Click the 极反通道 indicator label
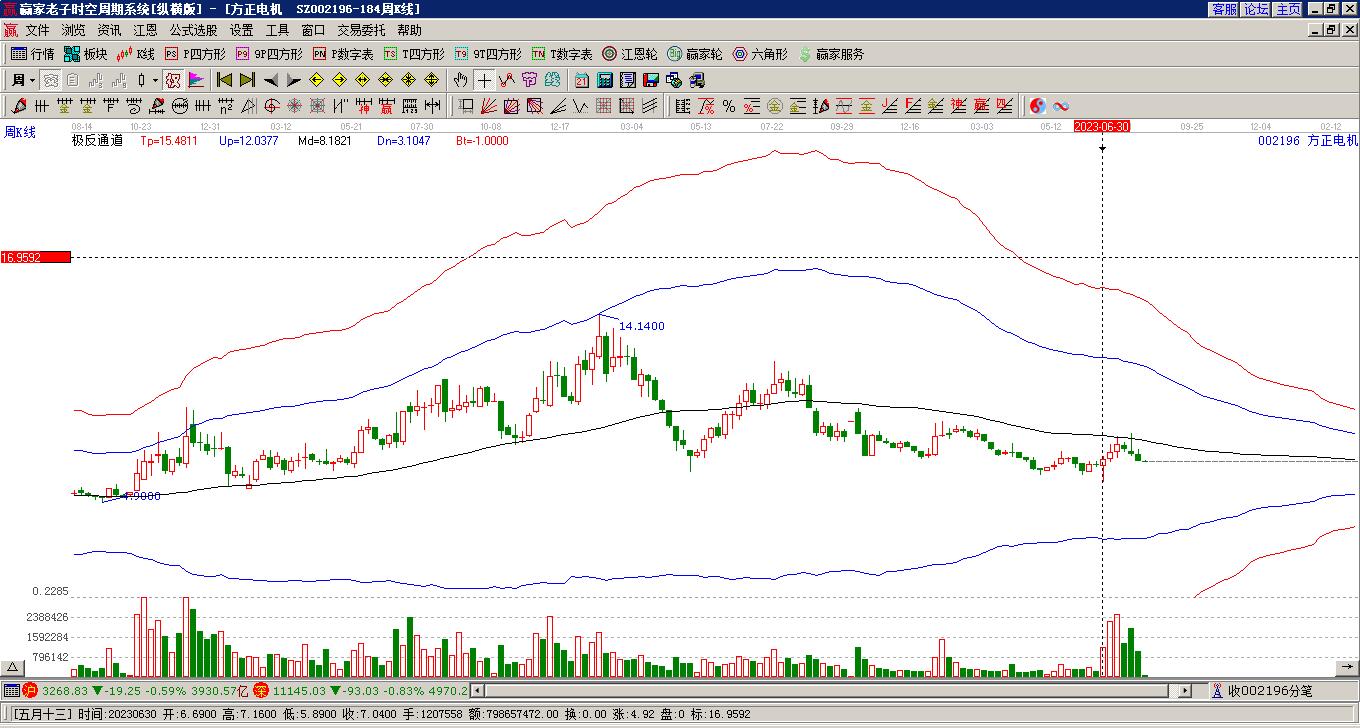The height and width of the screenshot is (728, 1360). pos(98,141)
